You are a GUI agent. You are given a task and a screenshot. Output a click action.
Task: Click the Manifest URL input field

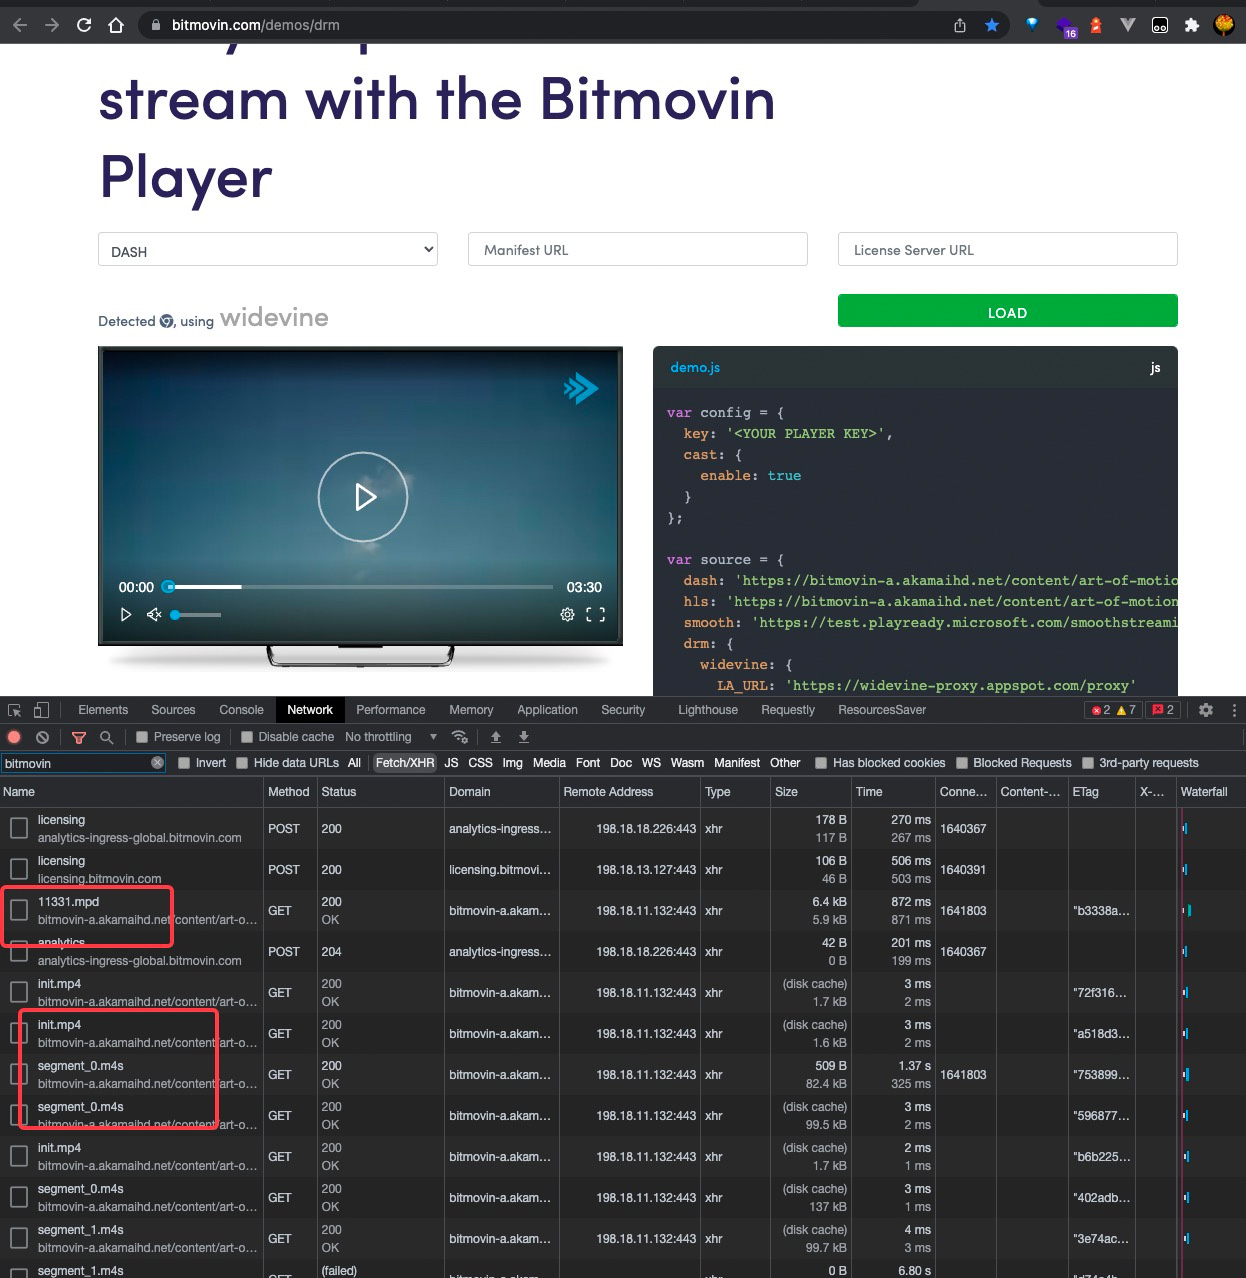tap(638, 249)
